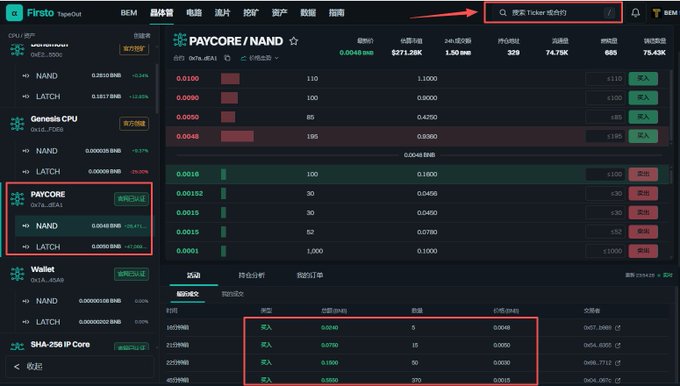Sell at the 0.0001 bid row
The image size is (680, 386).
pos(643,251)
